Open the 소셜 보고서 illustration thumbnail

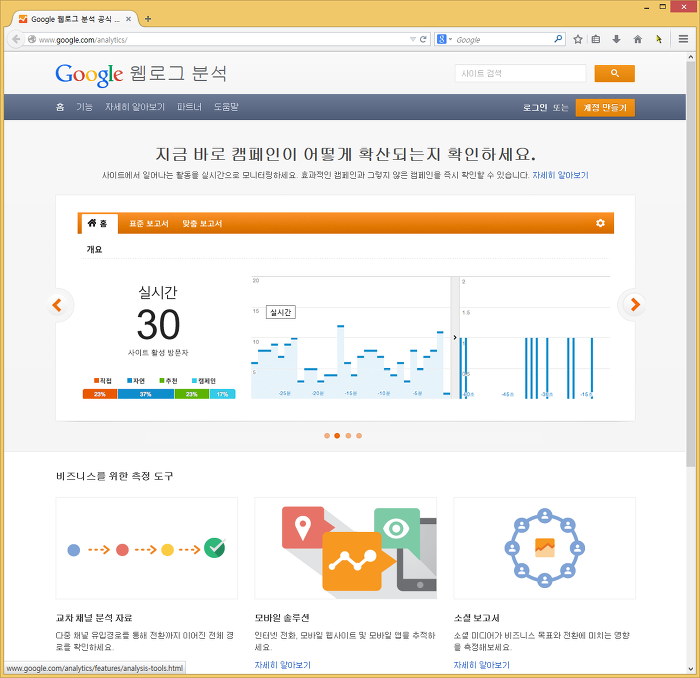pyautogui.click(x=545, y=548)
